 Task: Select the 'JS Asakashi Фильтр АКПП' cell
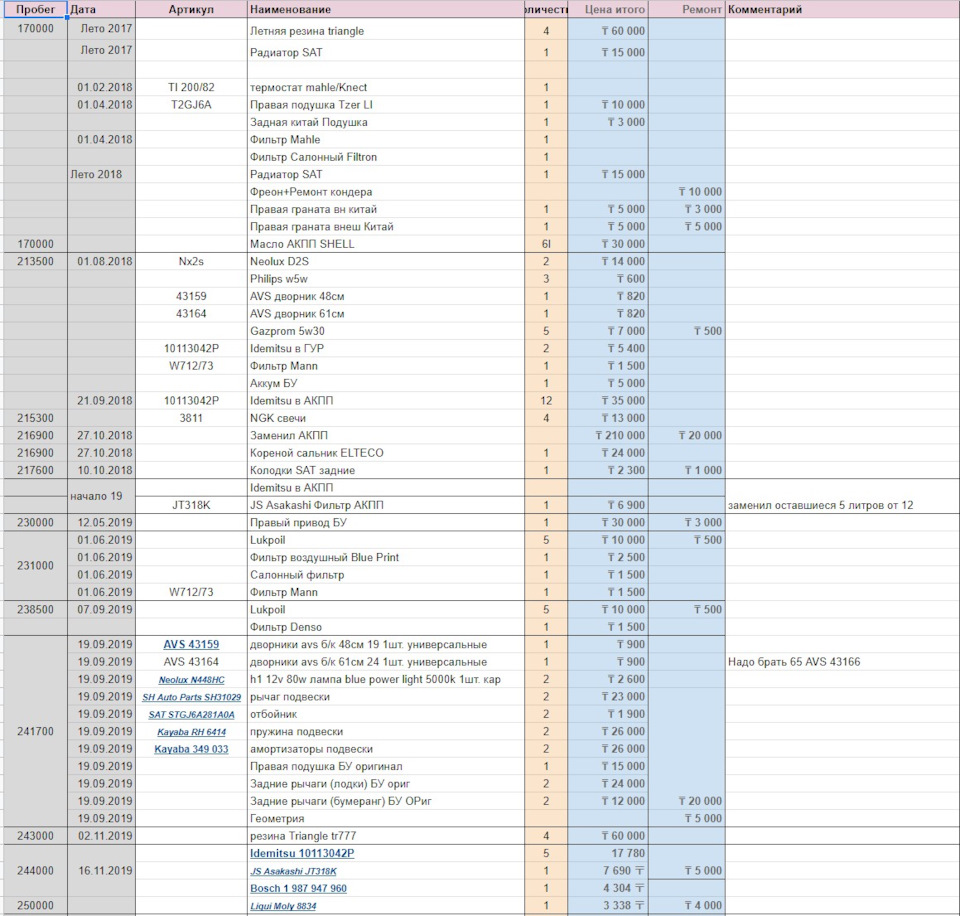[386, 505]
